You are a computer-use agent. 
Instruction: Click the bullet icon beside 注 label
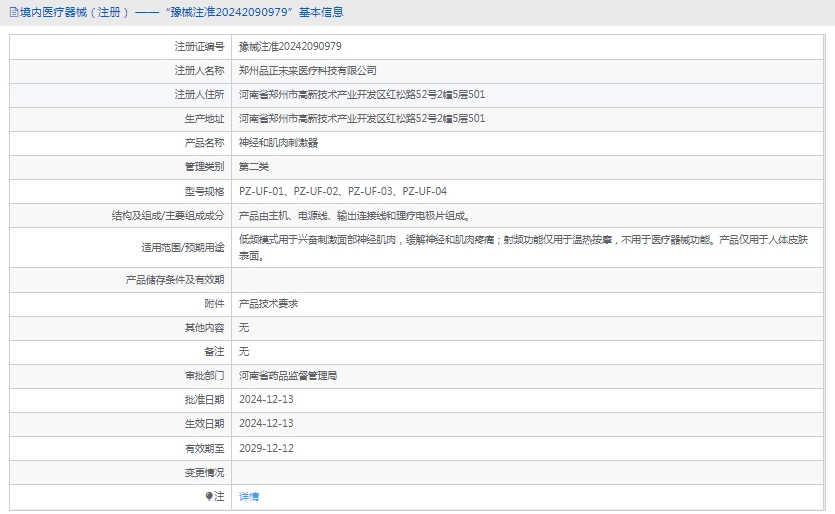tap(209, 496)
